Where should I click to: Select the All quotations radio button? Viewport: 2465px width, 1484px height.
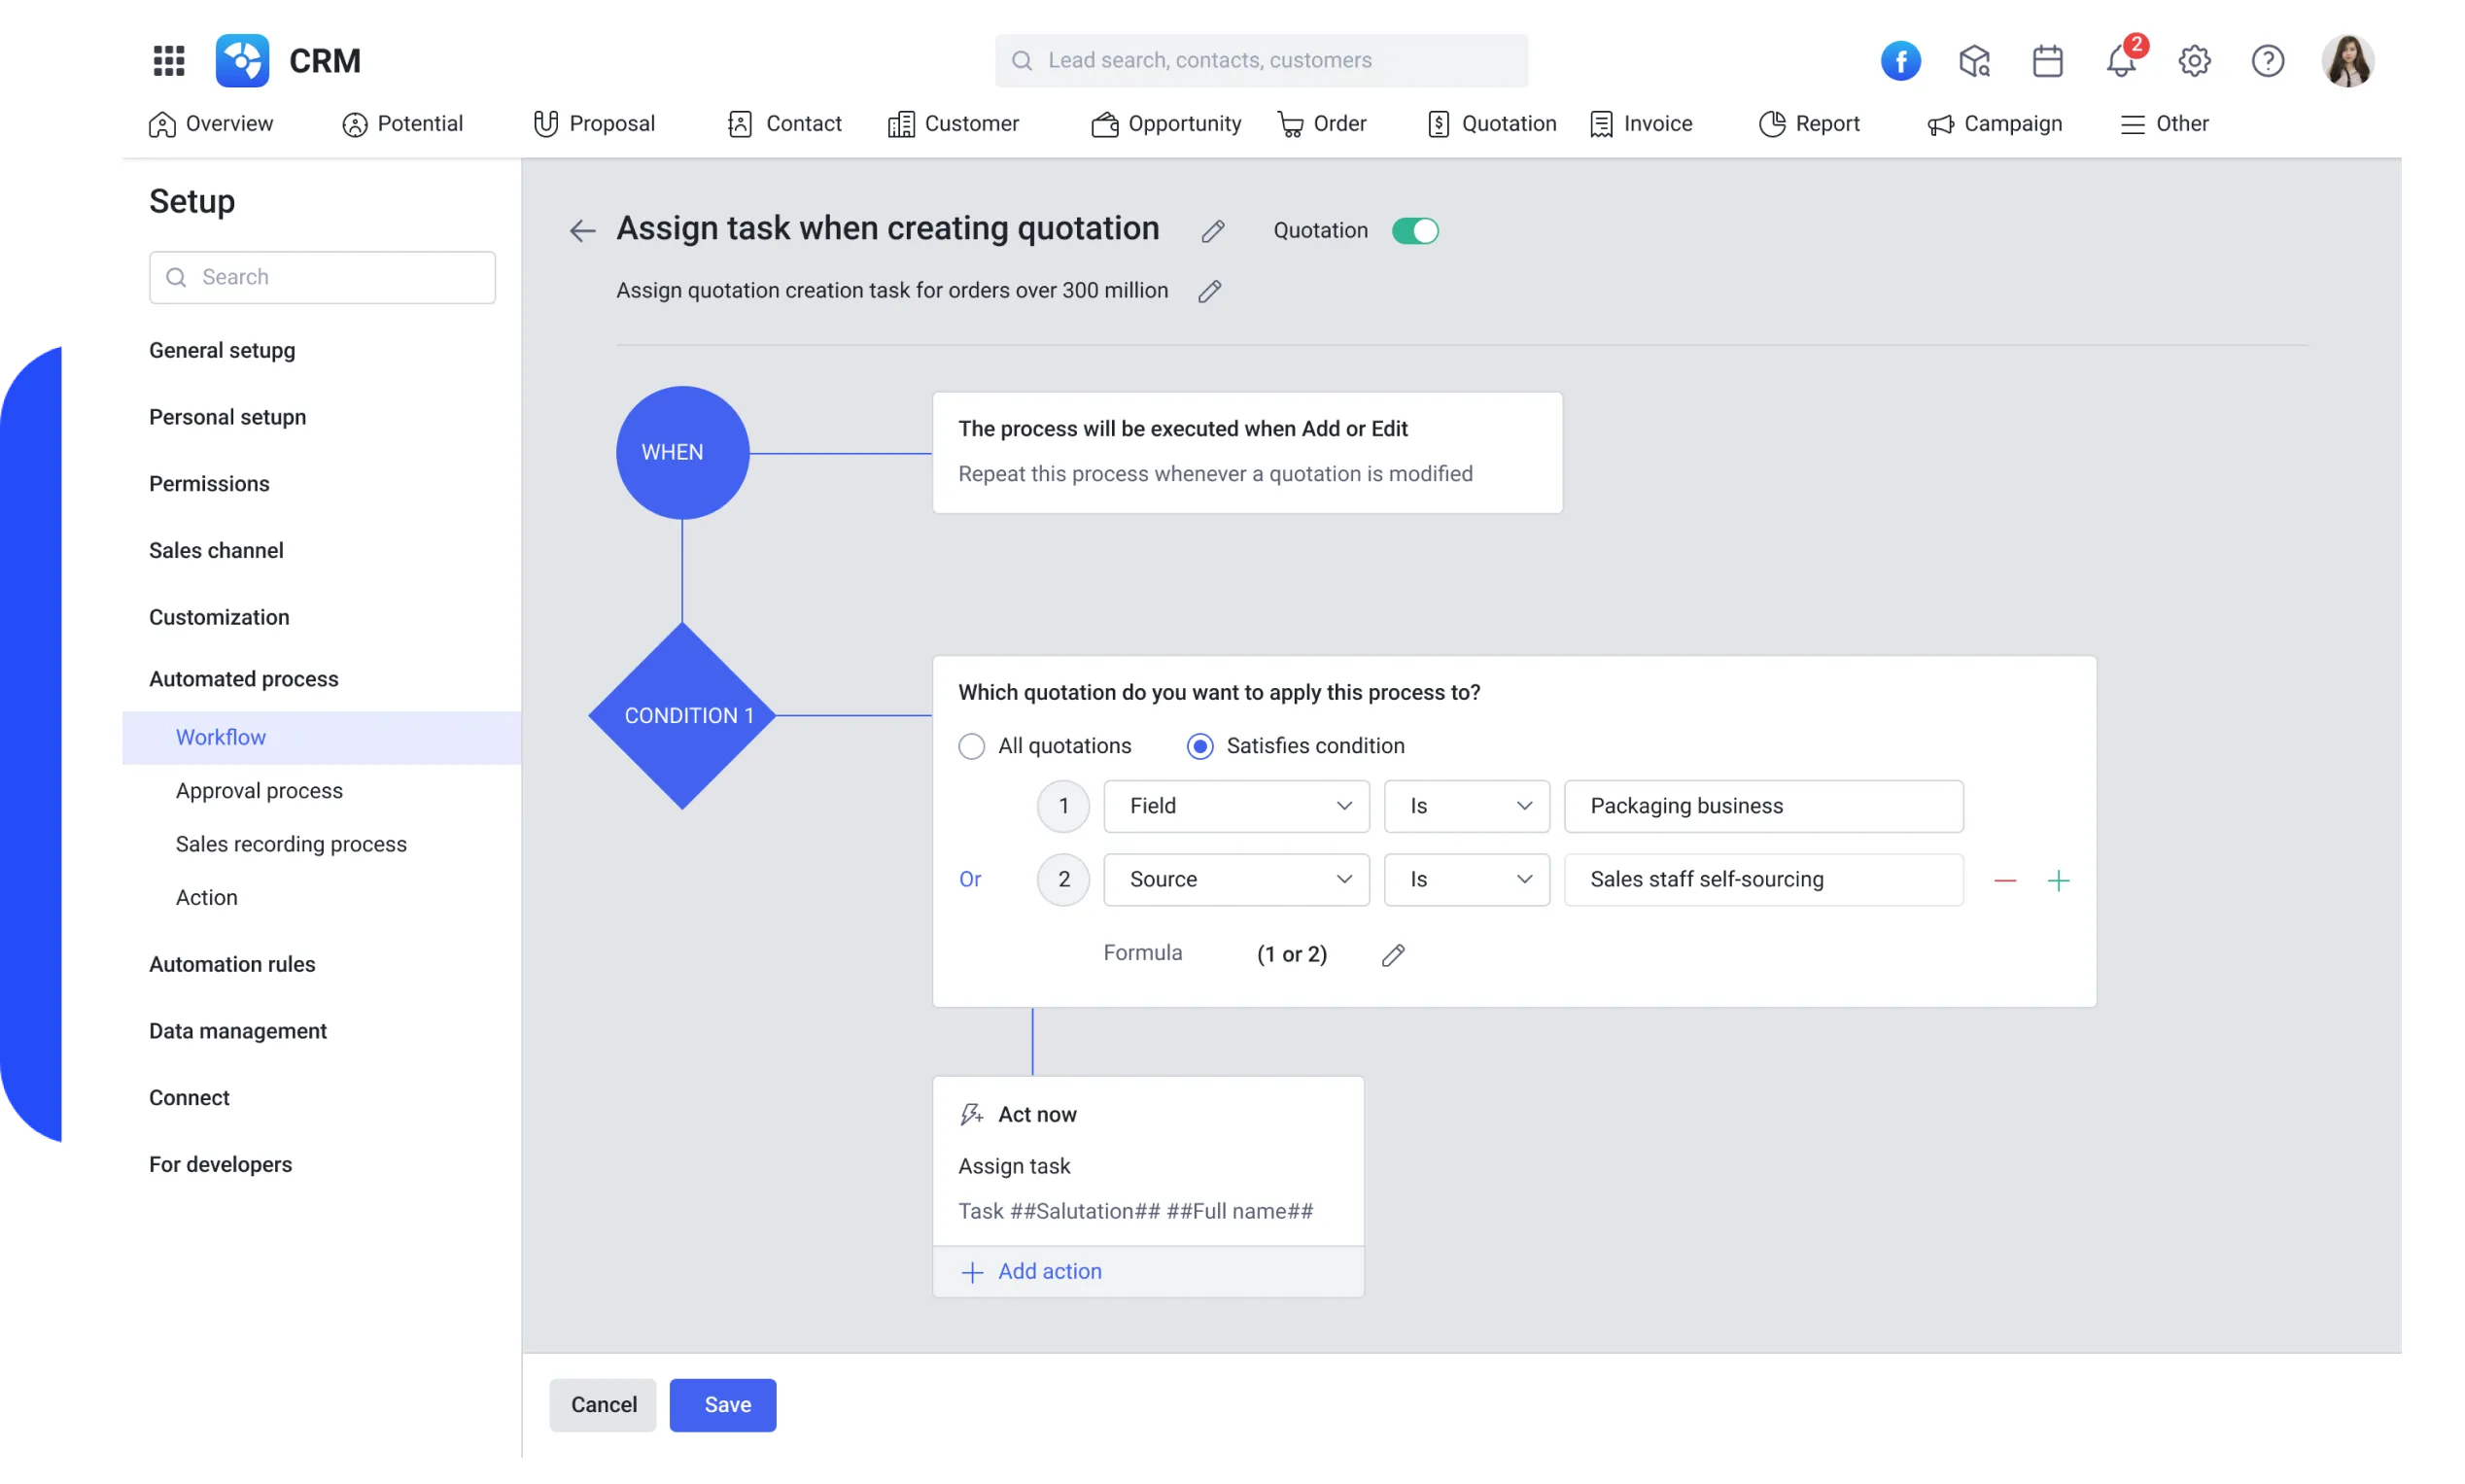coord(971,745)
